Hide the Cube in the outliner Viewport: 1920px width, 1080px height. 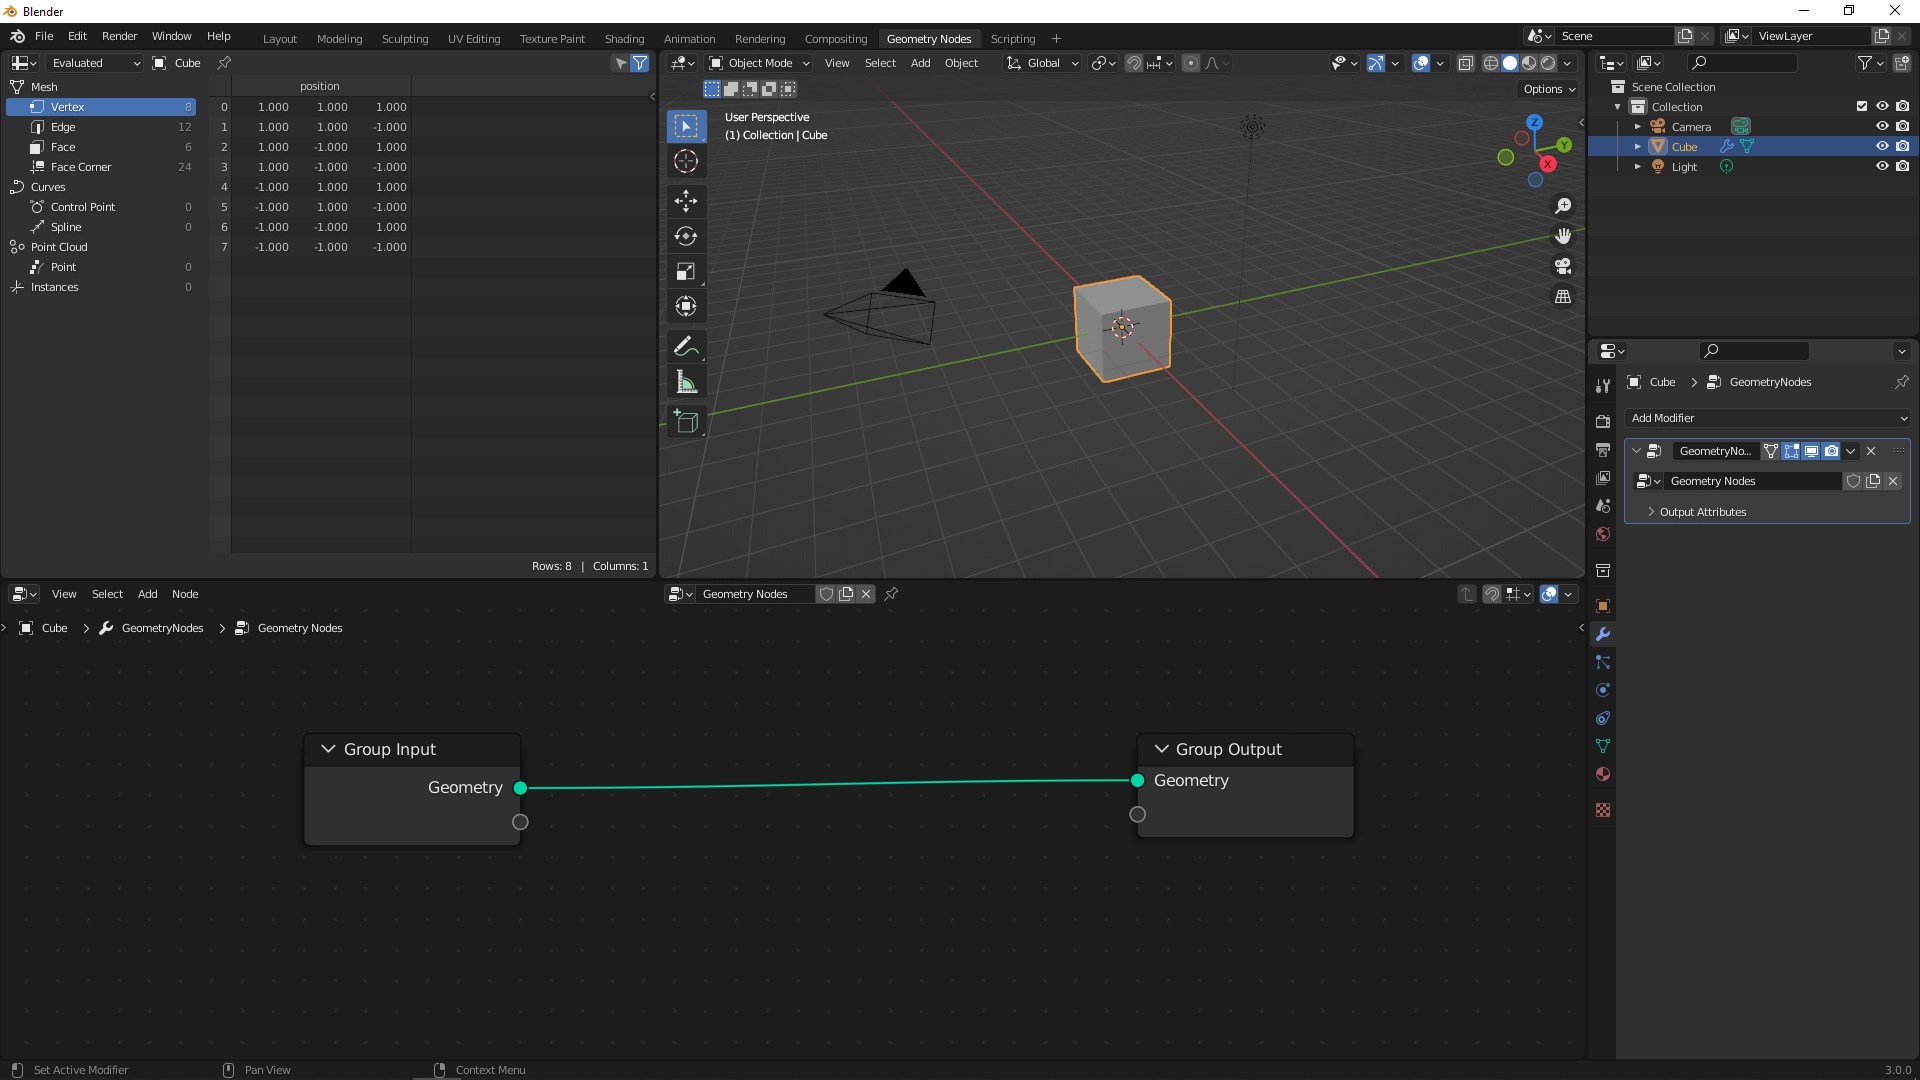pos(1882,146)
